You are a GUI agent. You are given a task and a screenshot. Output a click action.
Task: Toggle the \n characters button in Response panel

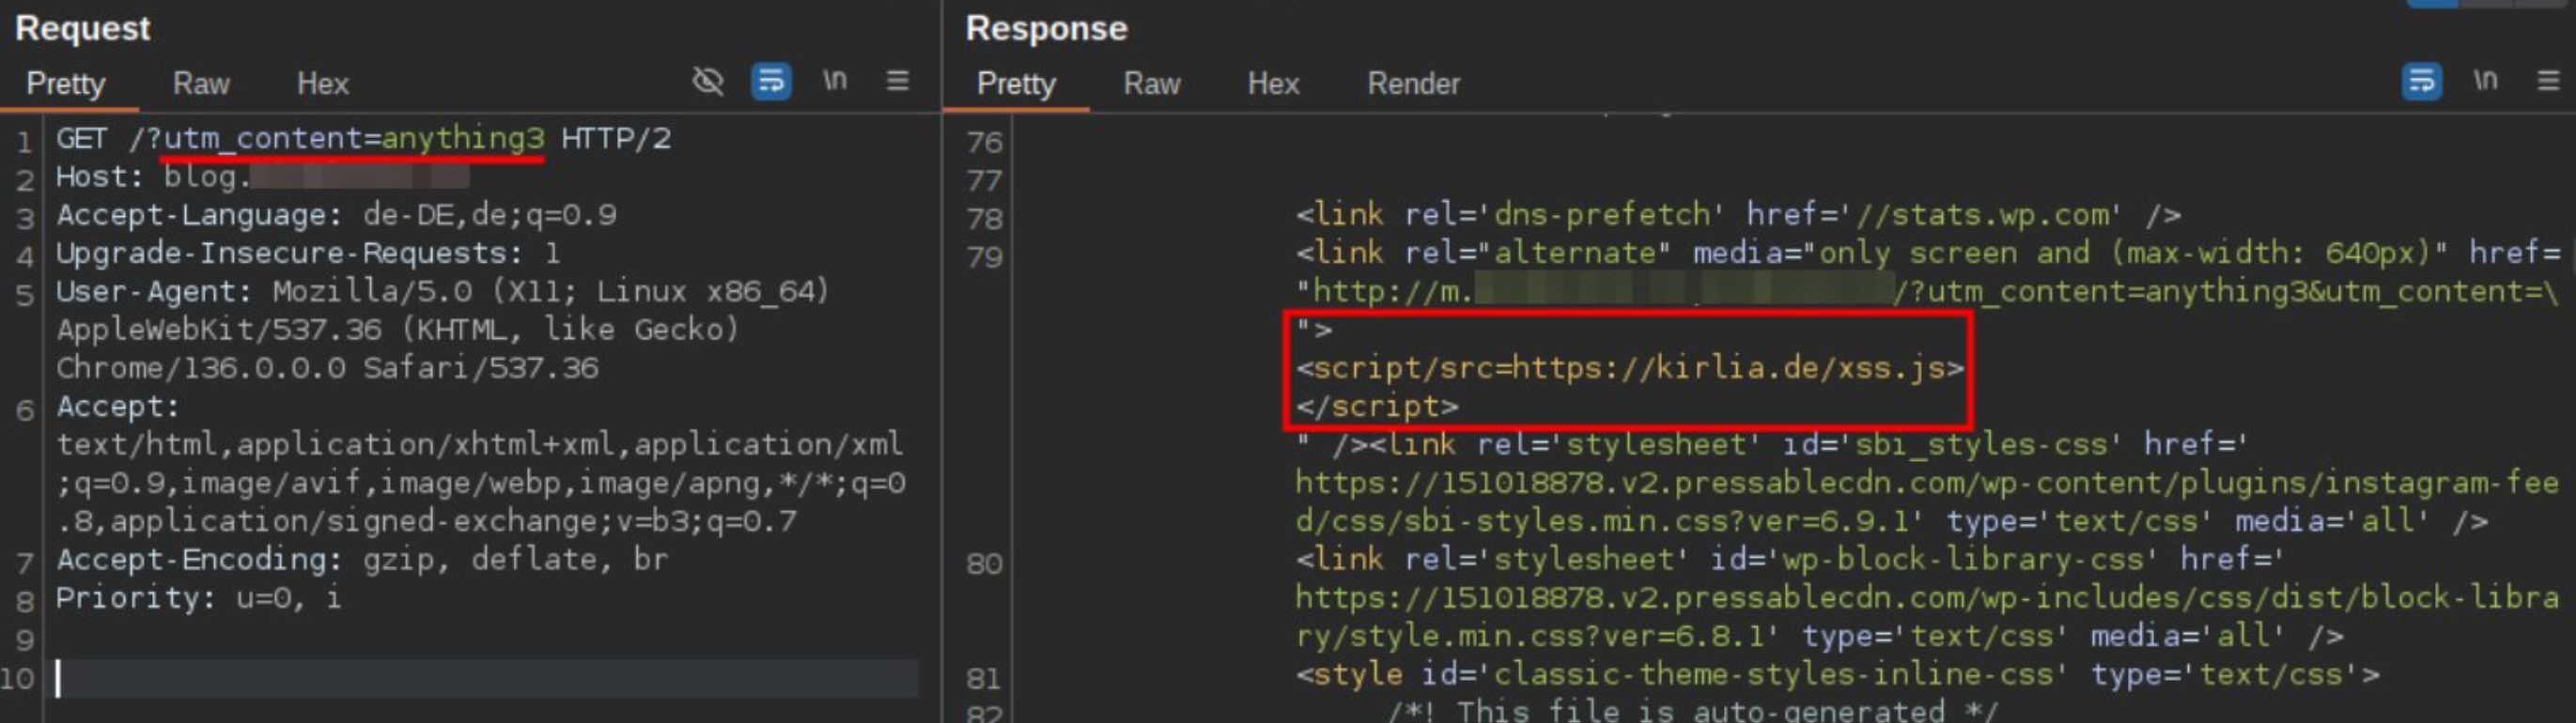tap(2486, 80)
